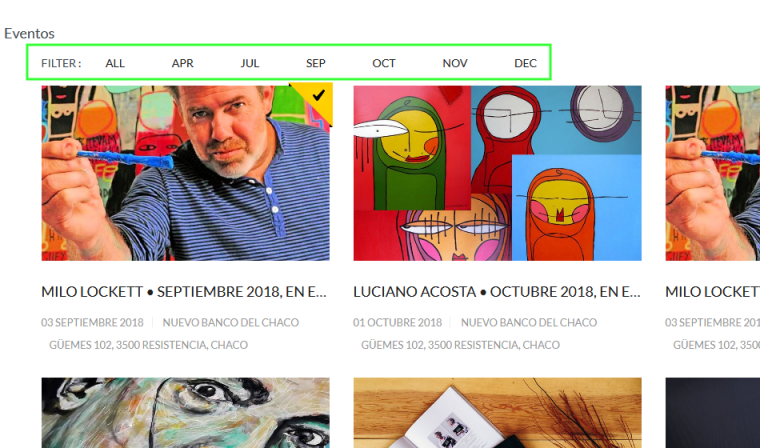This screenshot has height=448, width=760.
Task: Choose the SEP filter
Action: 316,63
